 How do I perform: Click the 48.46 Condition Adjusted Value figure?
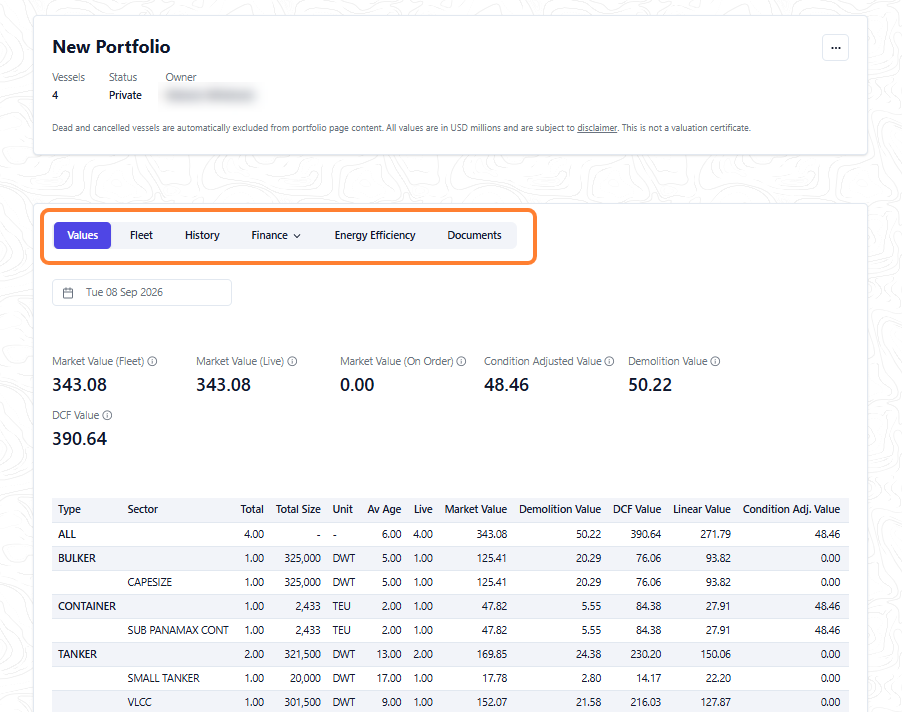[506, 385]
